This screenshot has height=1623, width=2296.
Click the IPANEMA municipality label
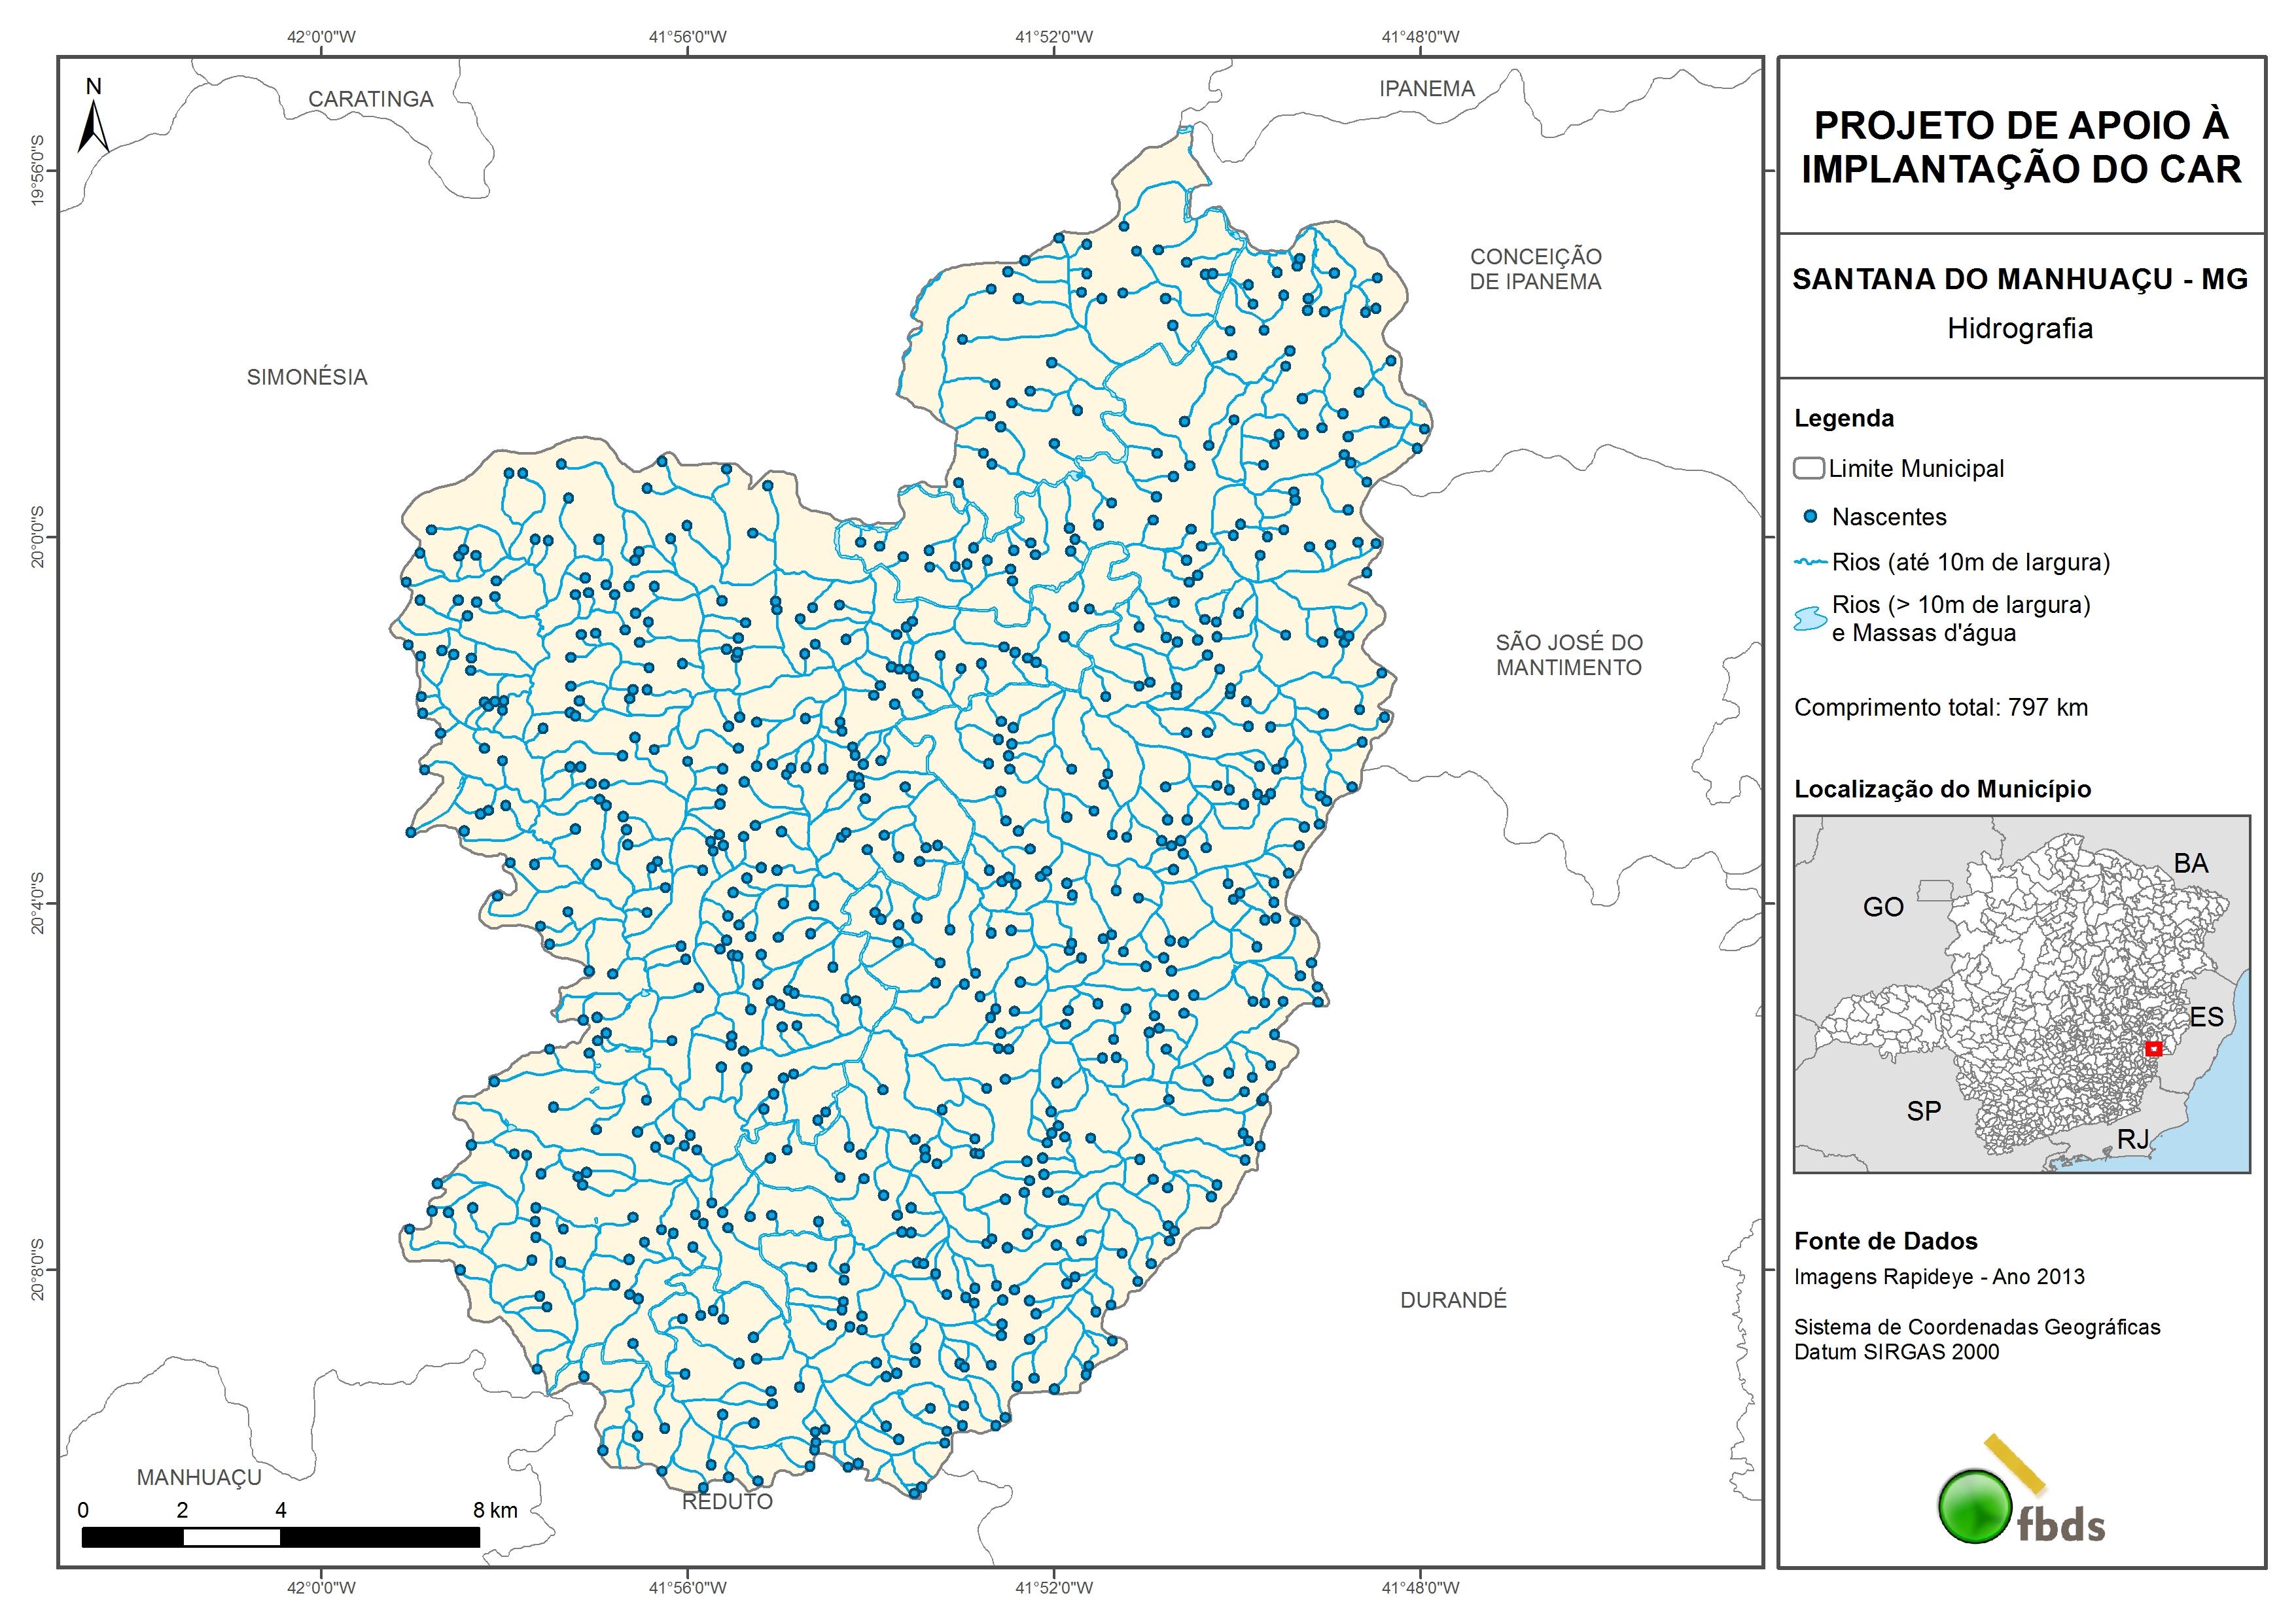[1427, 89]
